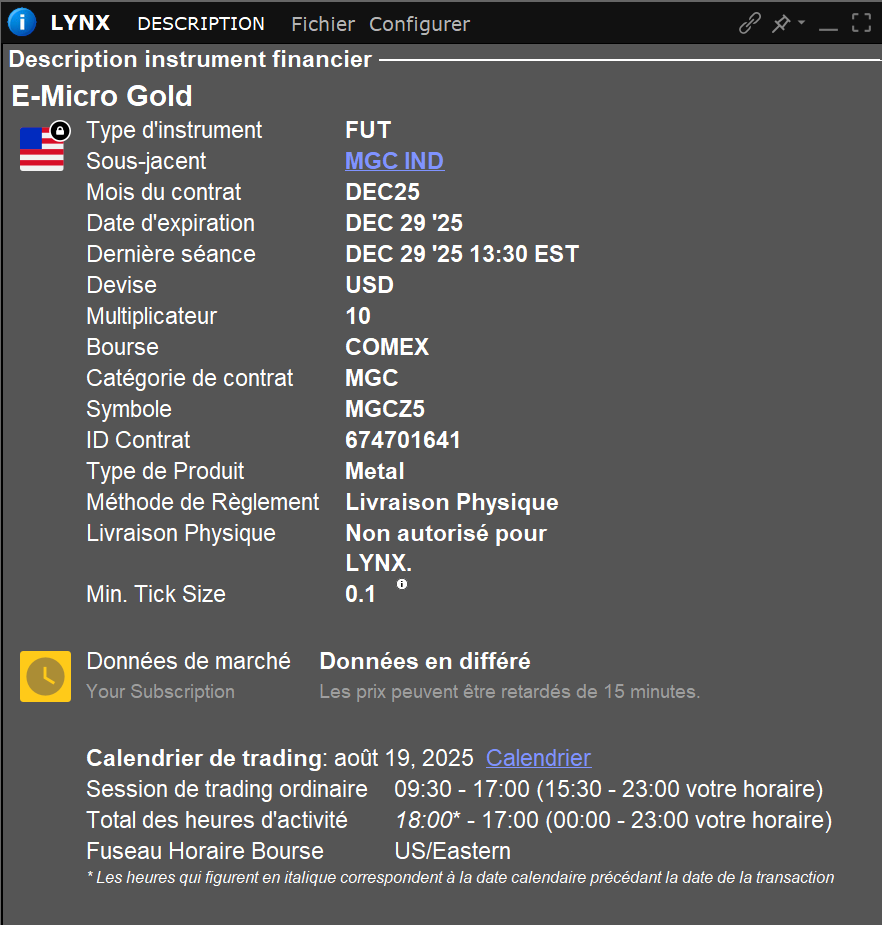The height and width of the screenshot is (925, 882).
Task: Click the LYNX application name in title bar
Action: (x=80, y=23)
